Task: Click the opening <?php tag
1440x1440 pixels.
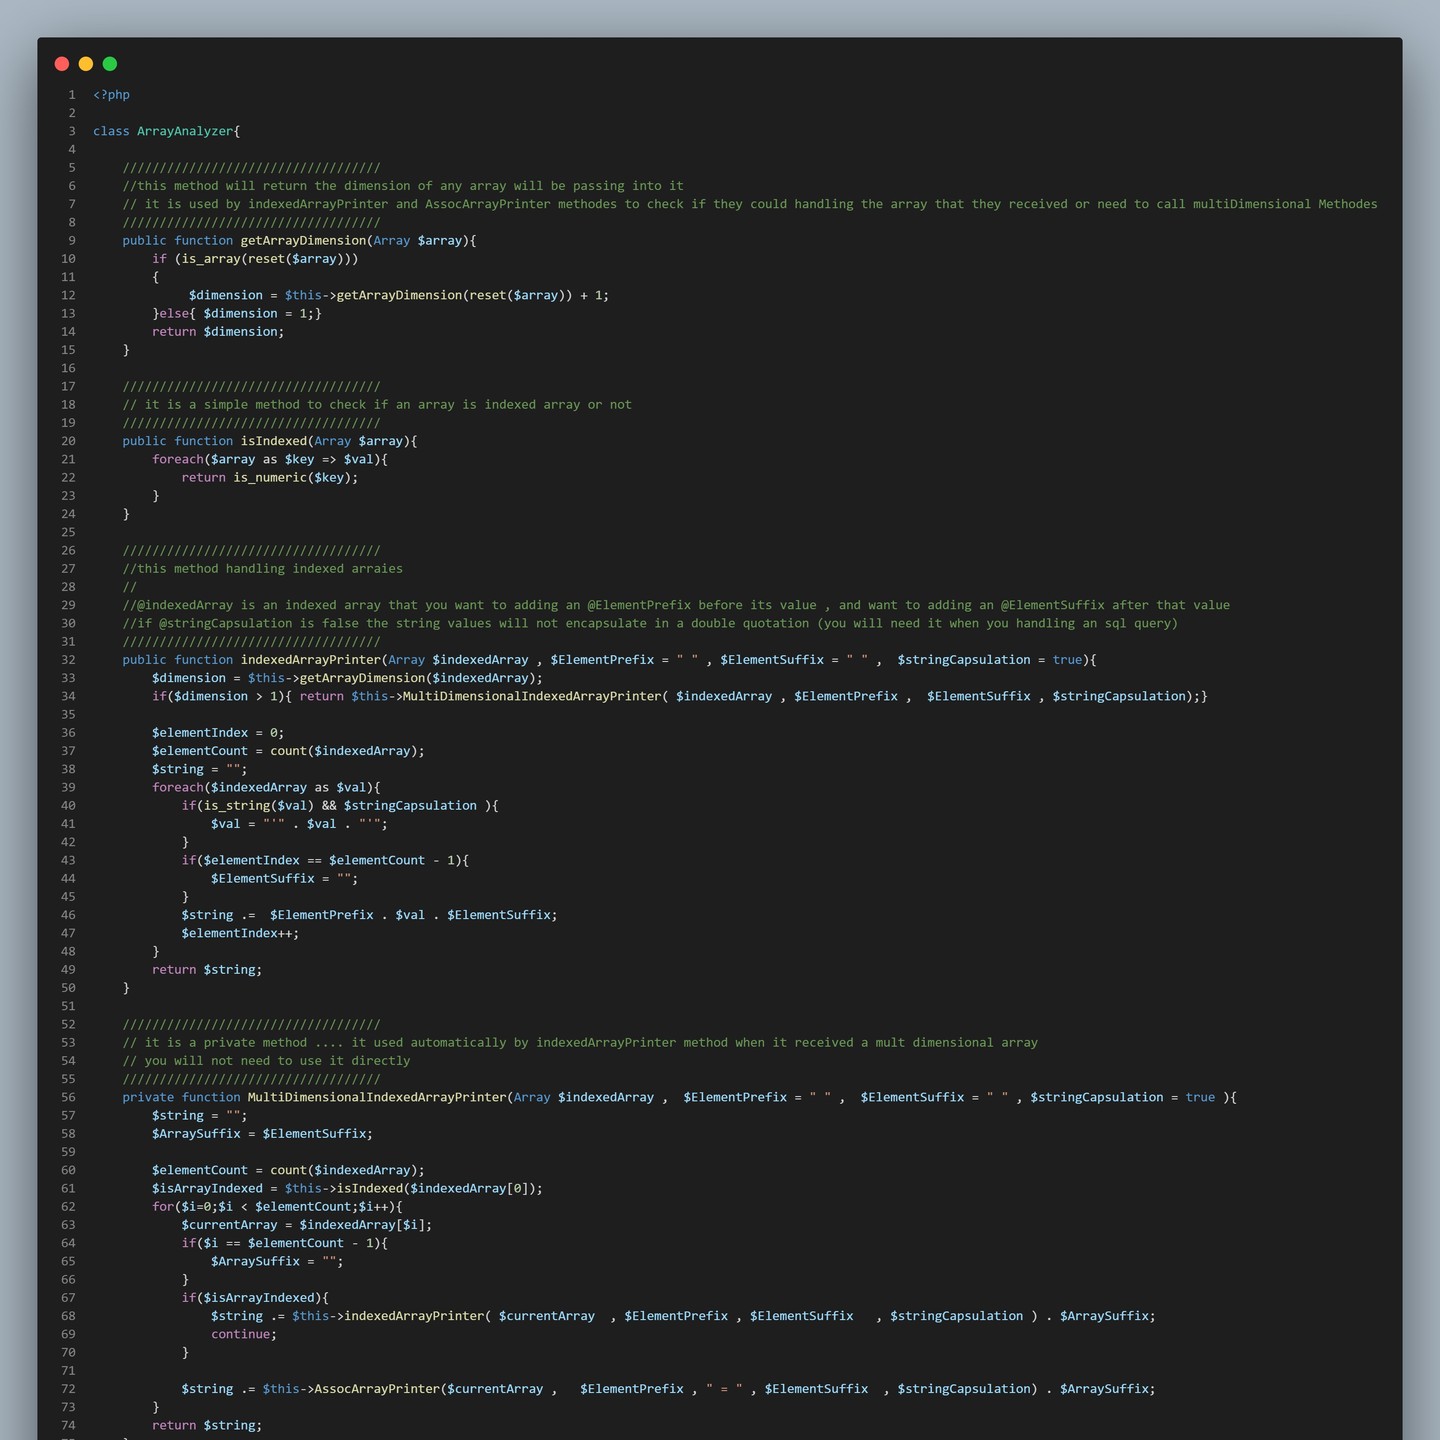Action: point(111,95)
